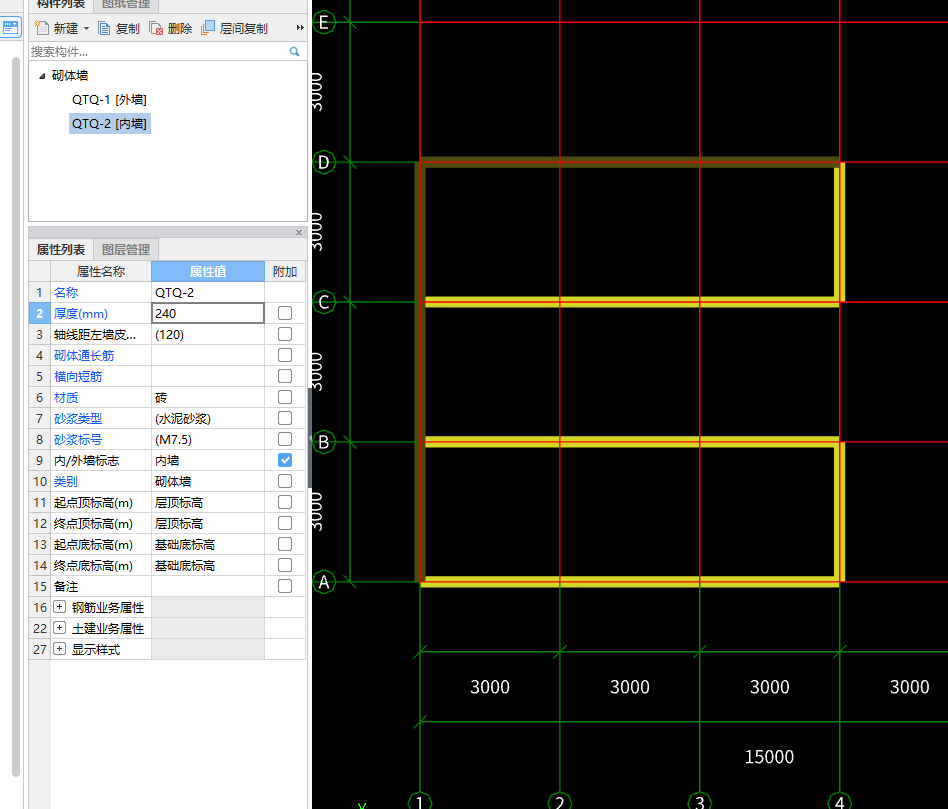Click the blue panel icon in left sidebar
Screen dimensions: 948x809
[x=10, y=27]
